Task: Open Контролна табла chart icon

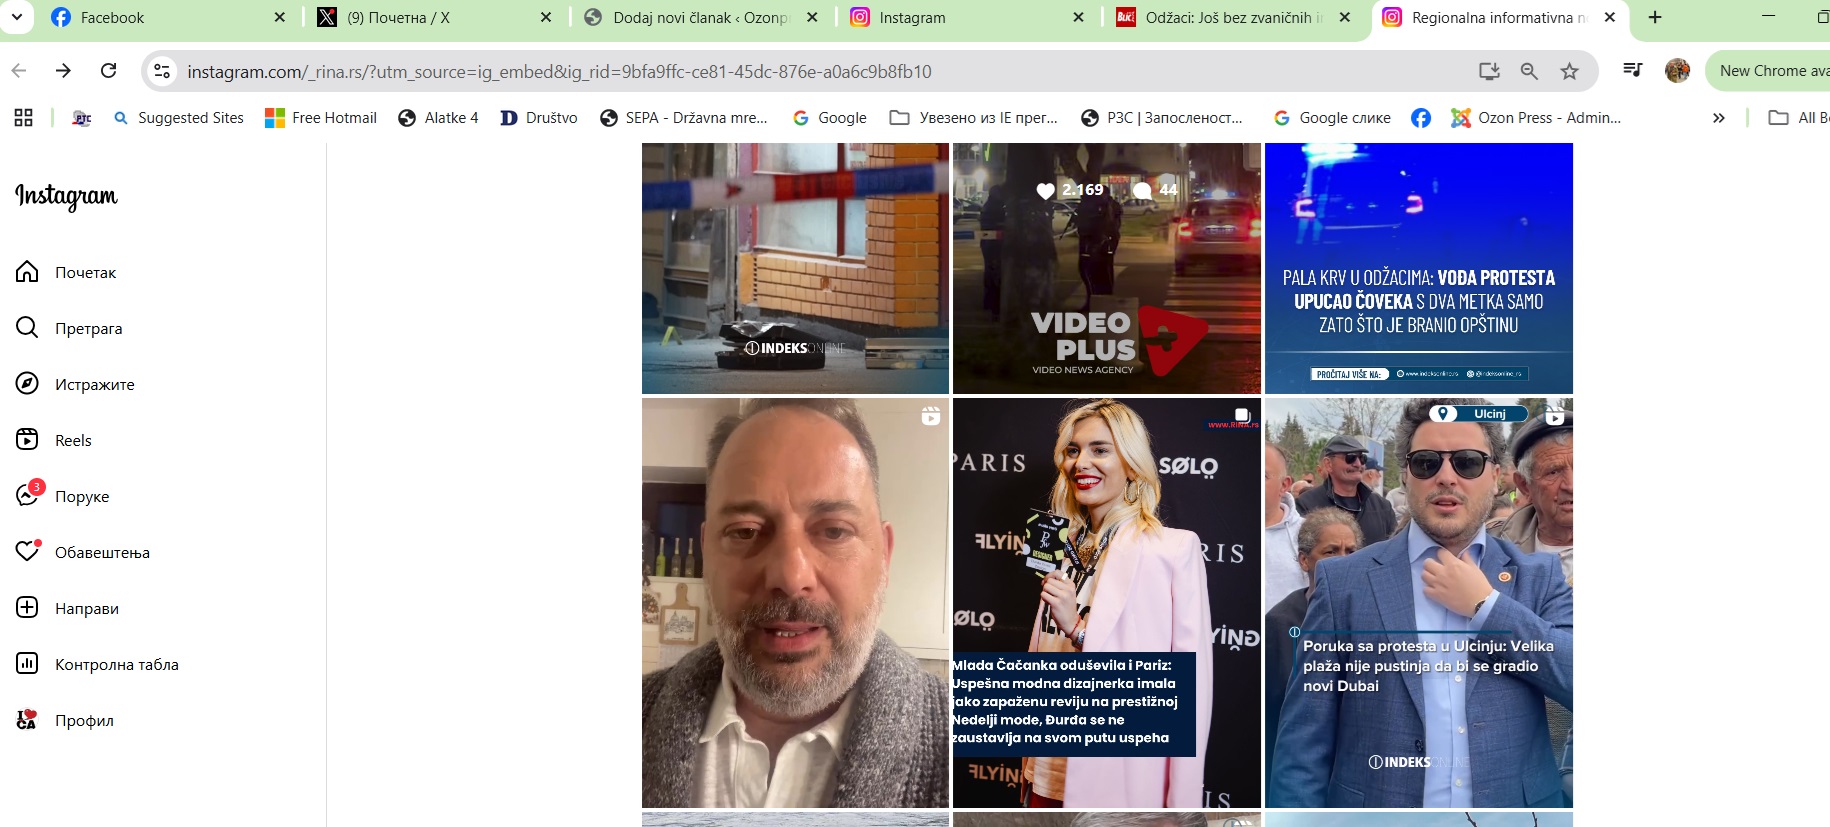Action: [27, 664]
